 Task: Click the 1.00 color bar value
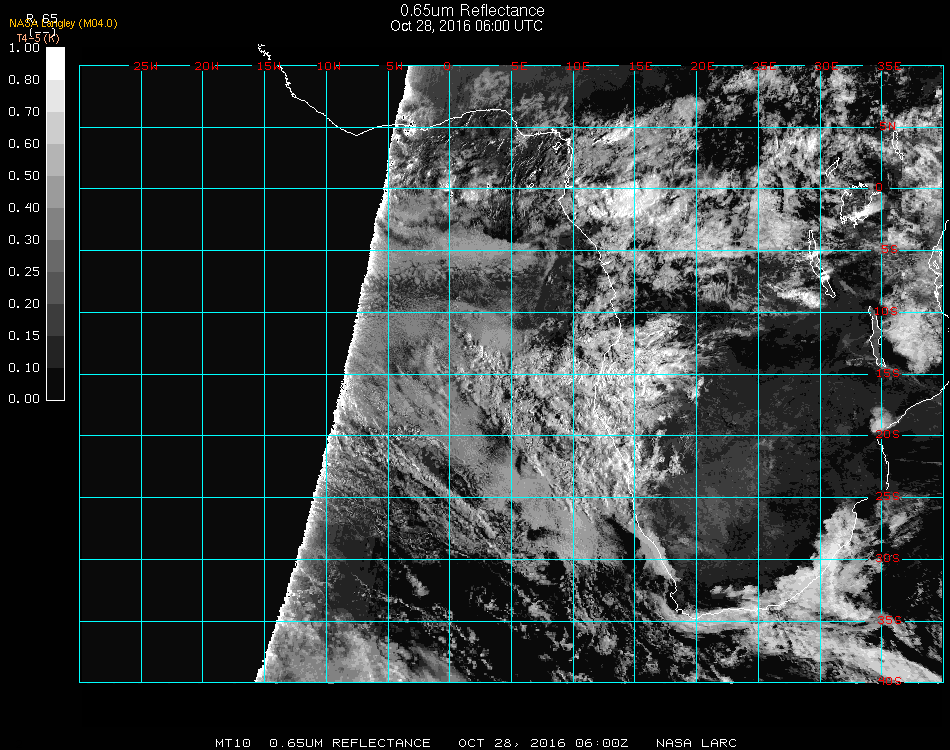coord(24,48)
